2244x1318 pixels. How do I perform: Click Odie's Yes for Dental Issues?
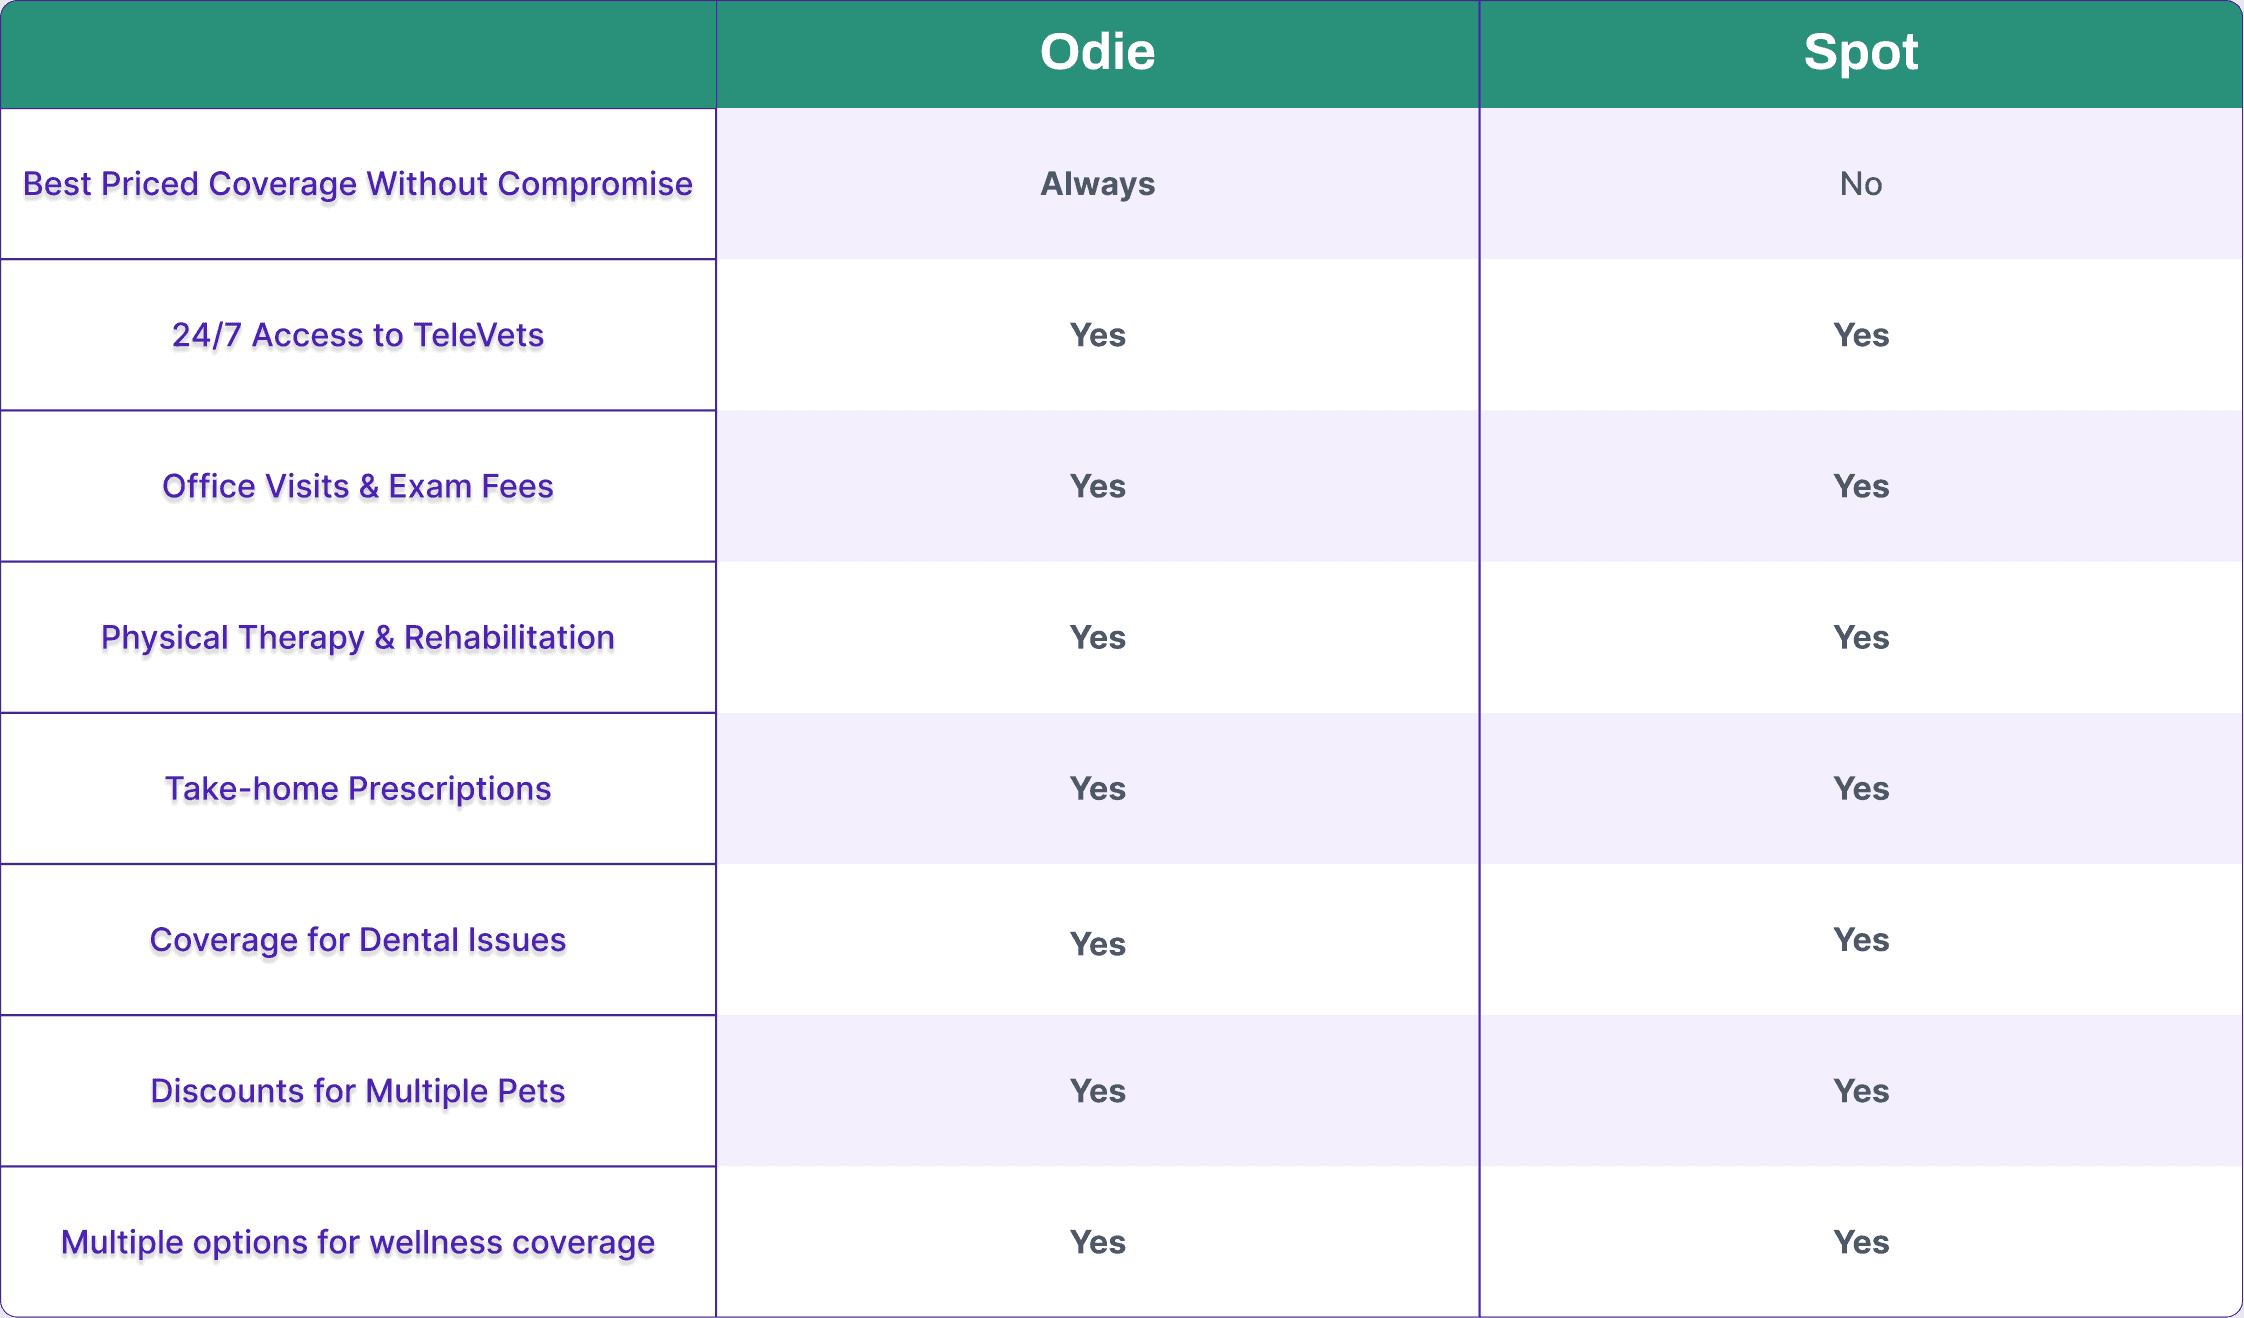click(1097, 944)
